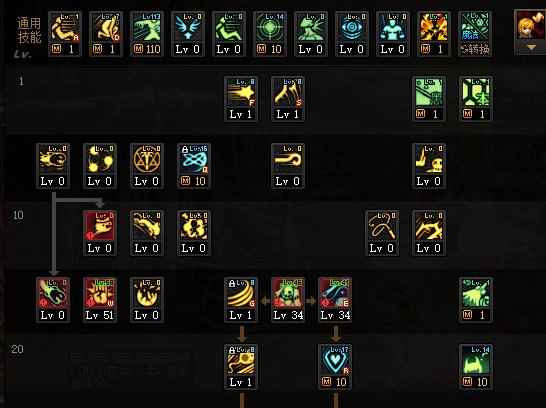This screenshot has height=408, width=546.
Task: Select the blue witch hat skill with E hotkey
Action: tap(335, 300)
